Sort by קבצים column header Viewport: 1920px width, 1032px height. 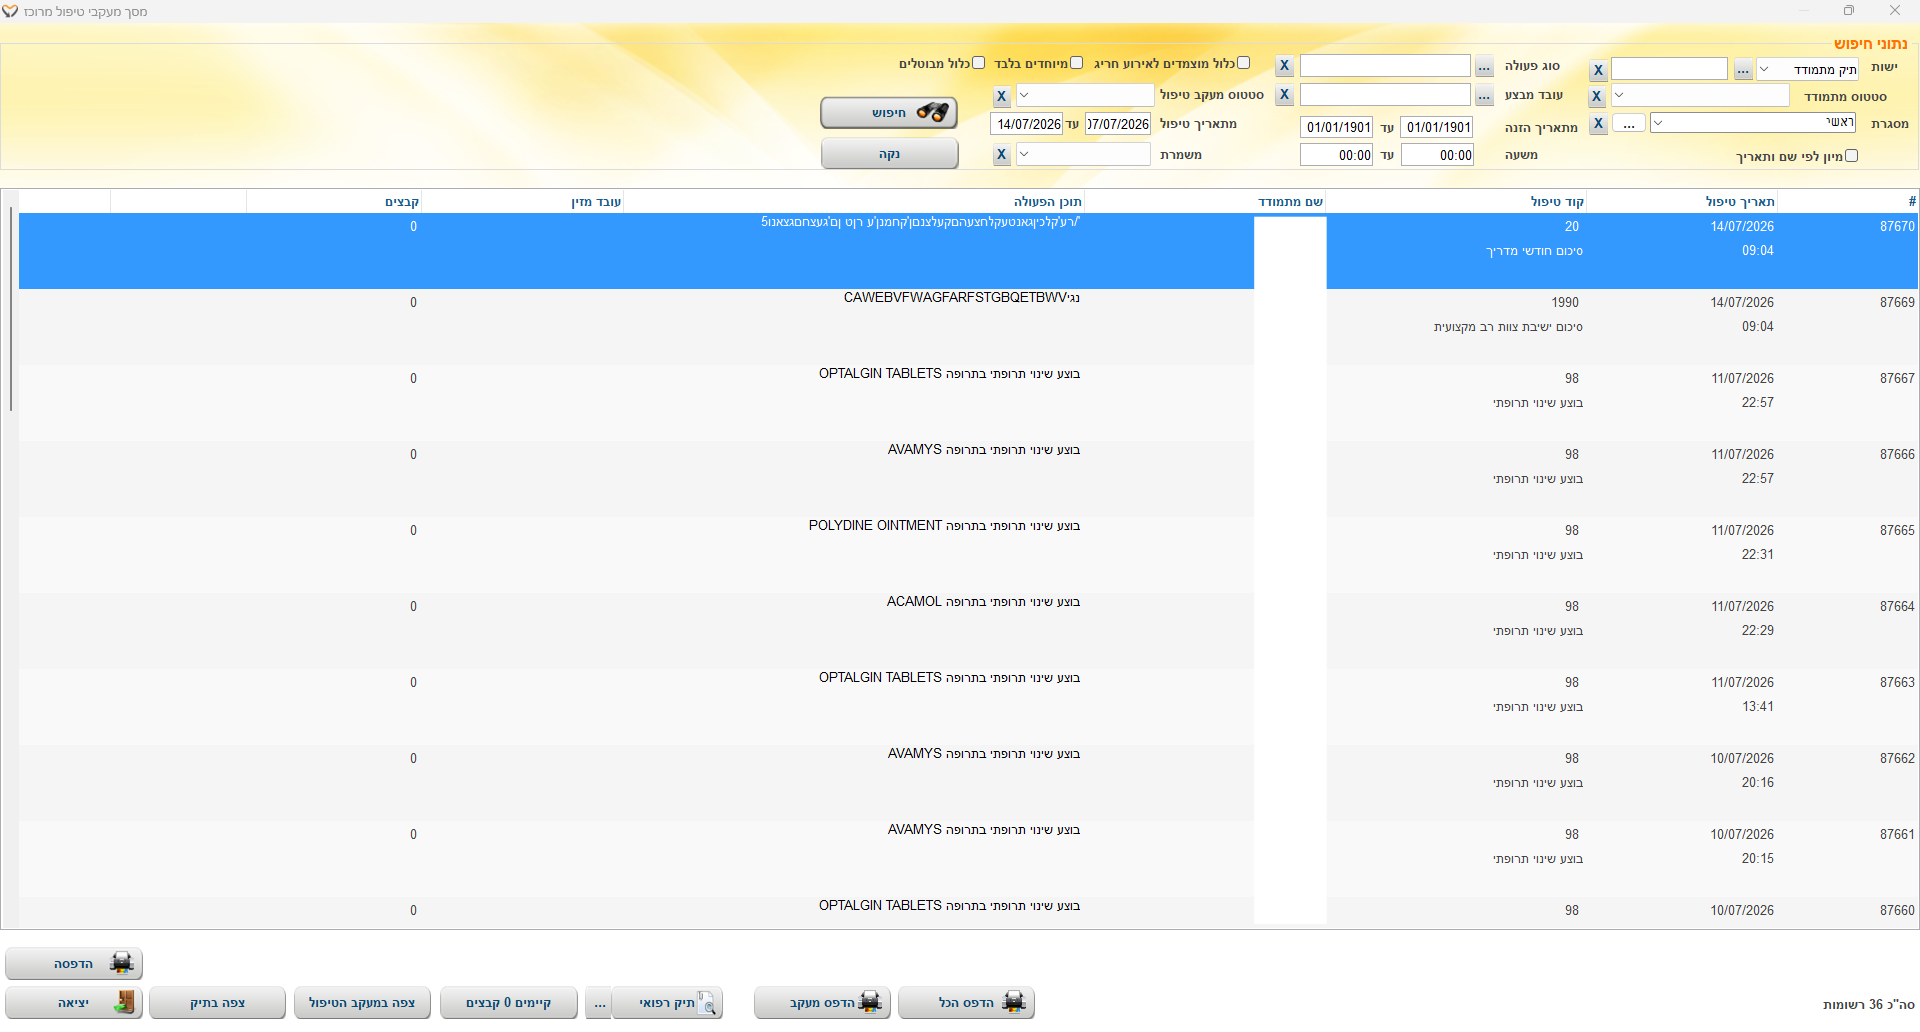[334, 201]
